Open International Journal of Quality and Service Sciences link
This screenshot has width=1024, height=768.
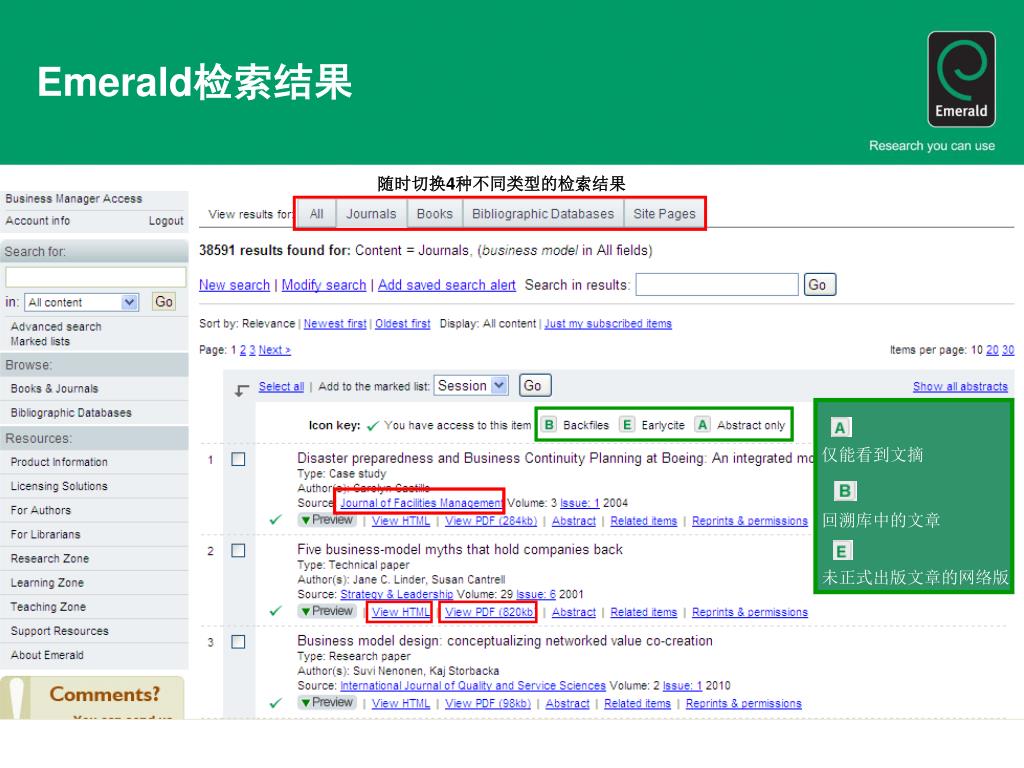coord(473,686)
